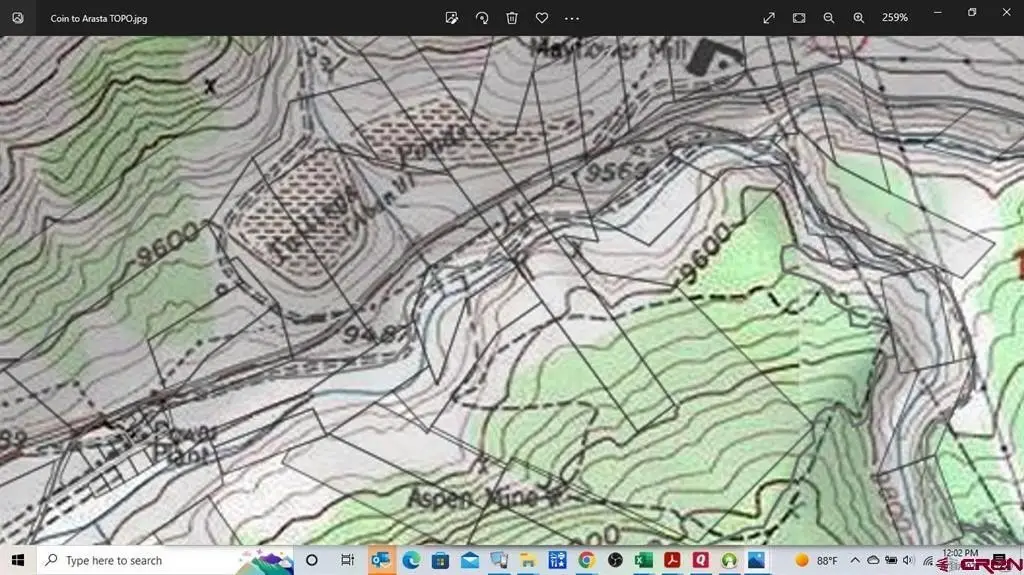Screen dimensions: 1024x575
Task: Zoom in with plus magnifier
Action: [859, 18]
